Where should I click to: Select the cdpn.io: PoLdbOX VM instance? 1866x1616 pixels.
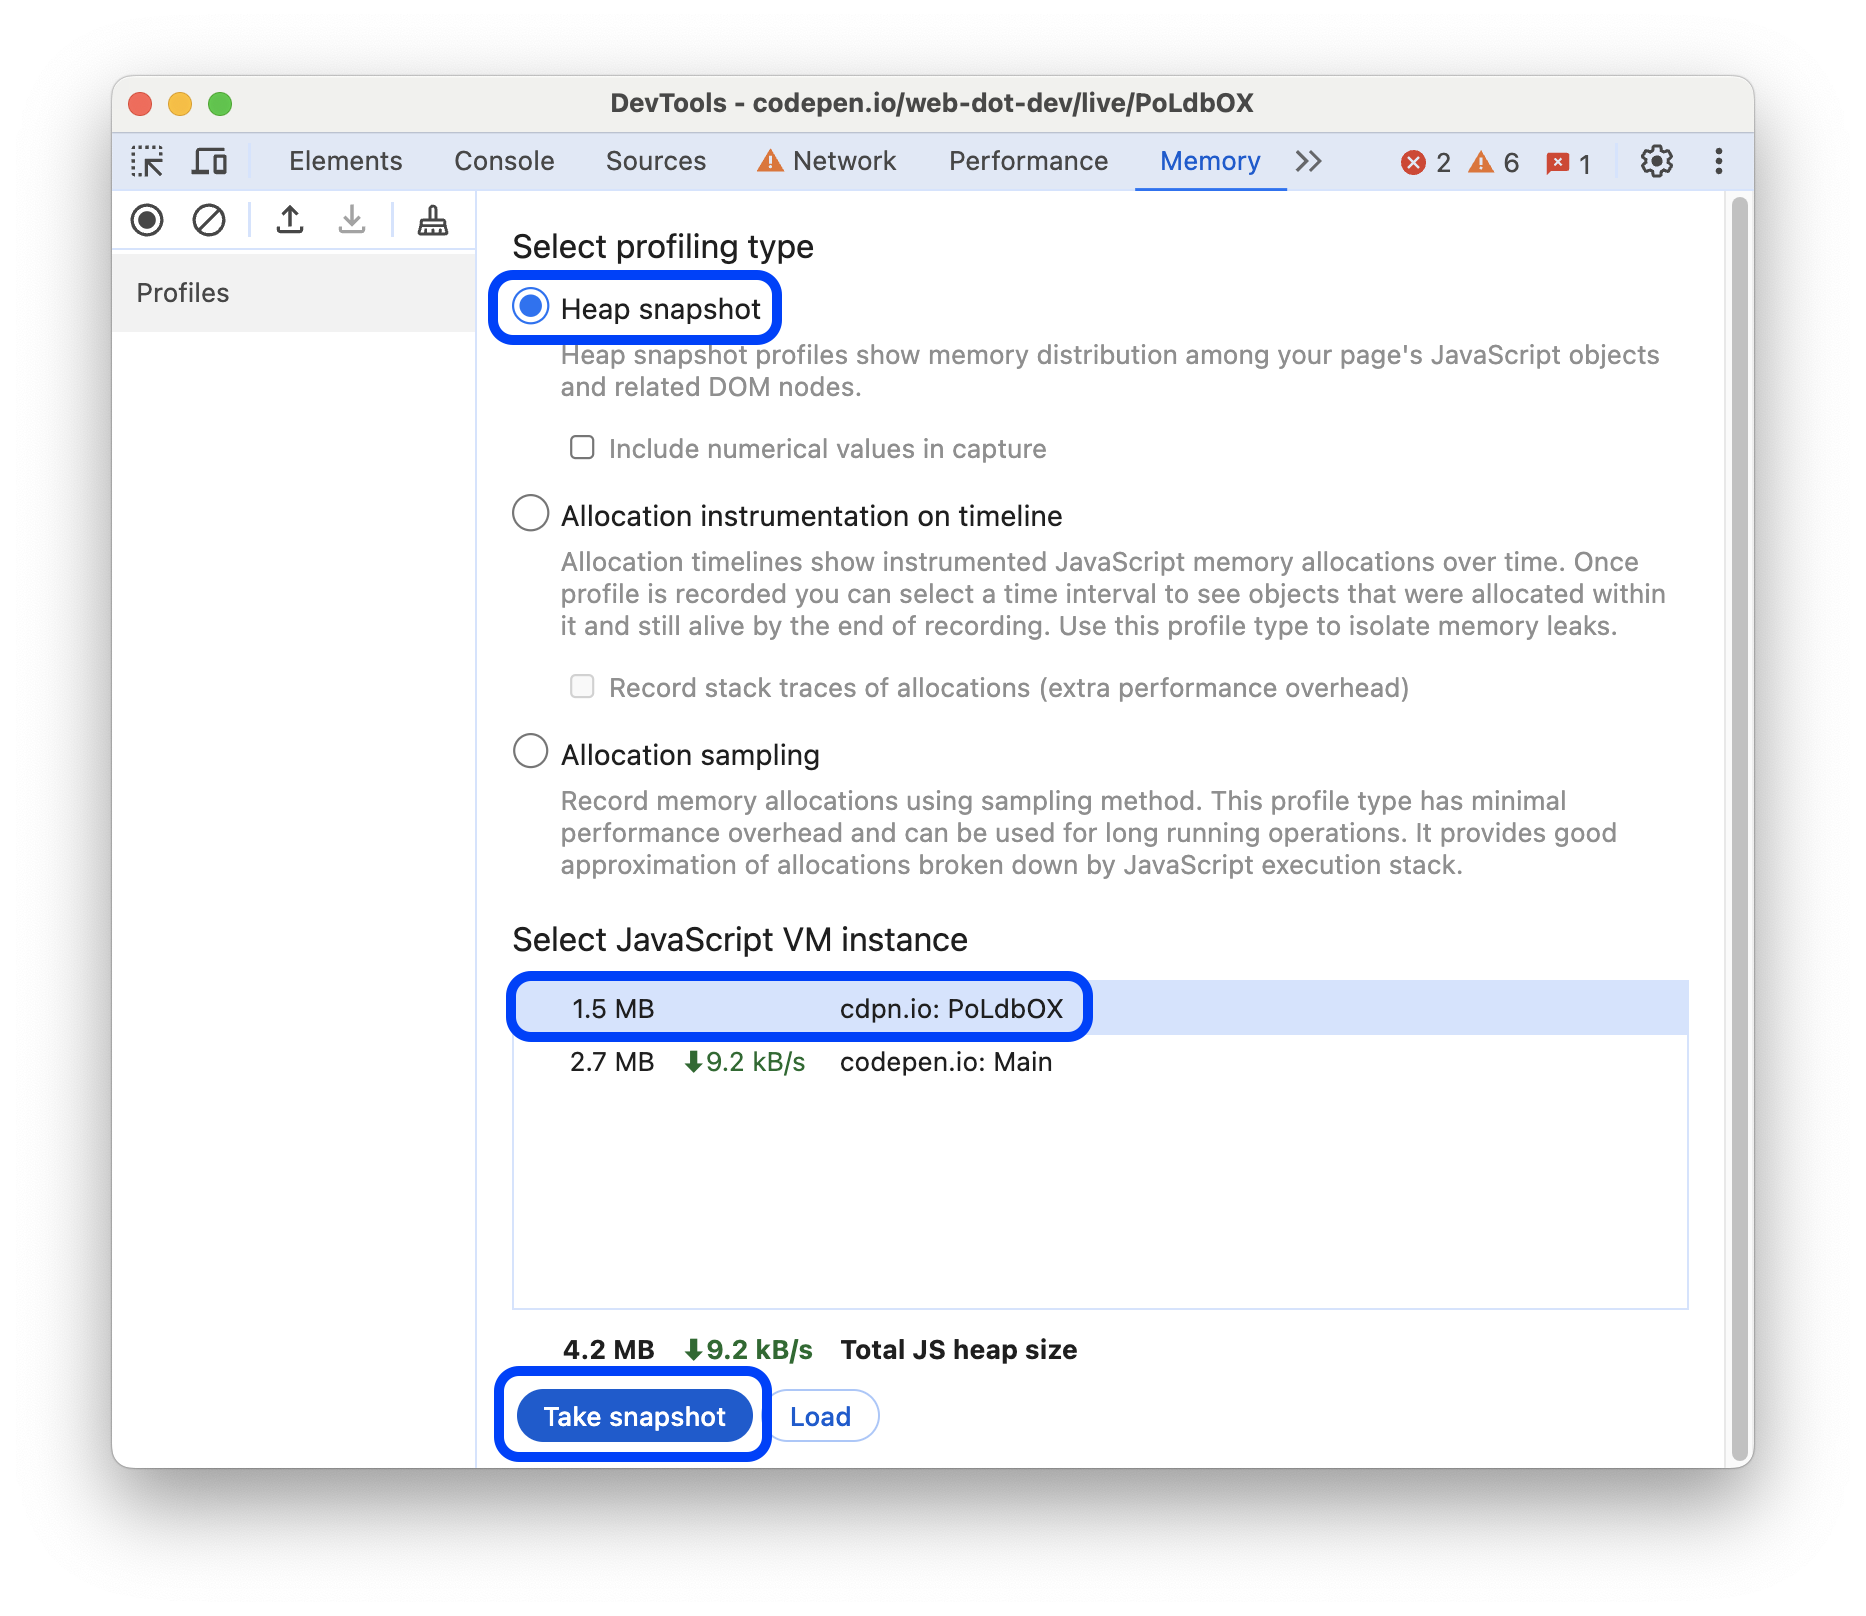[798, 1007]
